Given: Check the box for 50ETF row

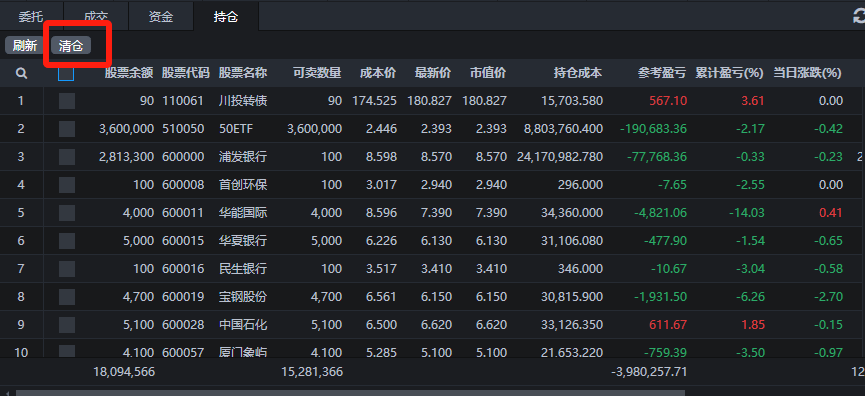Looking at the screenshot, I should (x=67, y=129).
